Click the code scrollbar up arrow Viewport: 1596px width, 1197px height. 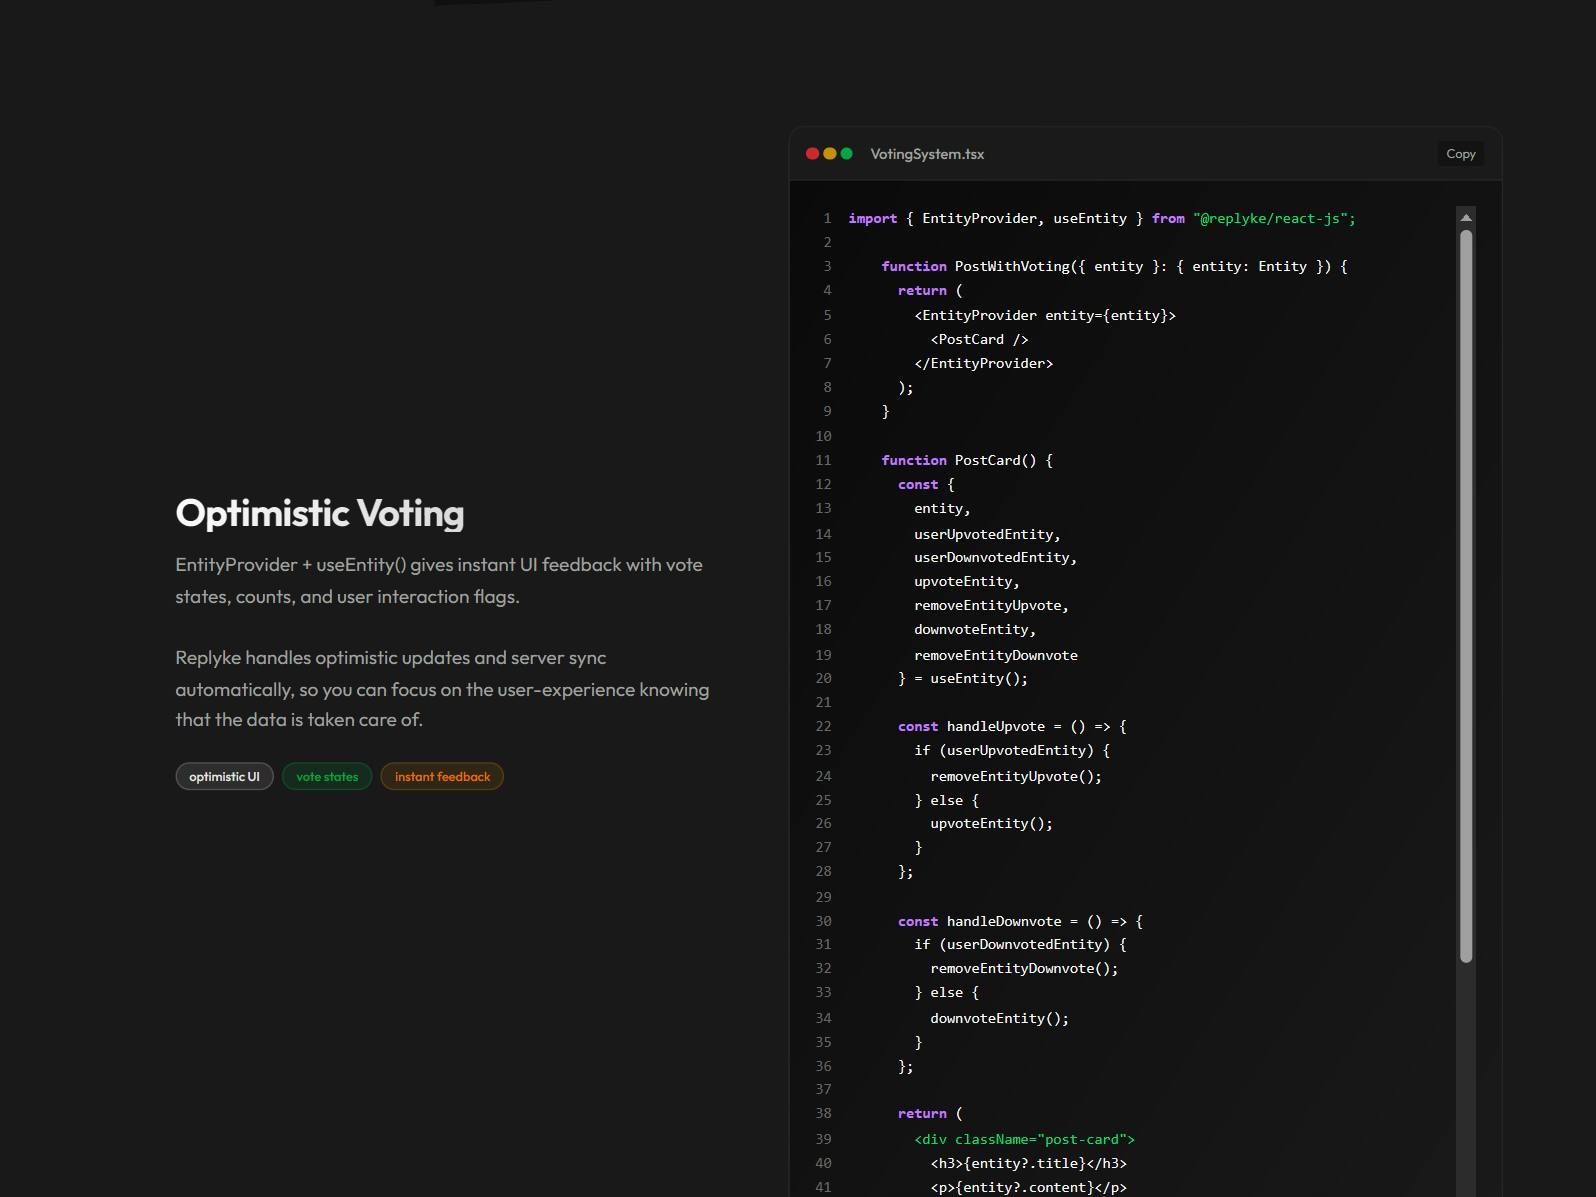tap(1466, 217)
